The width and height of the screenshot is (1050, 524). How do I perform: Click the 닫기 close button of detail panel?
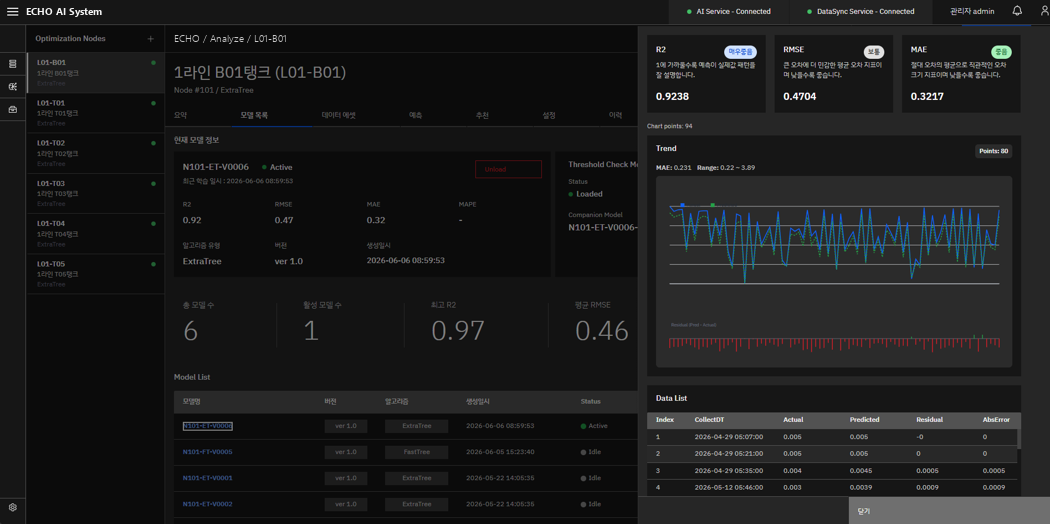pyautogui.click(x=950, y=511)
